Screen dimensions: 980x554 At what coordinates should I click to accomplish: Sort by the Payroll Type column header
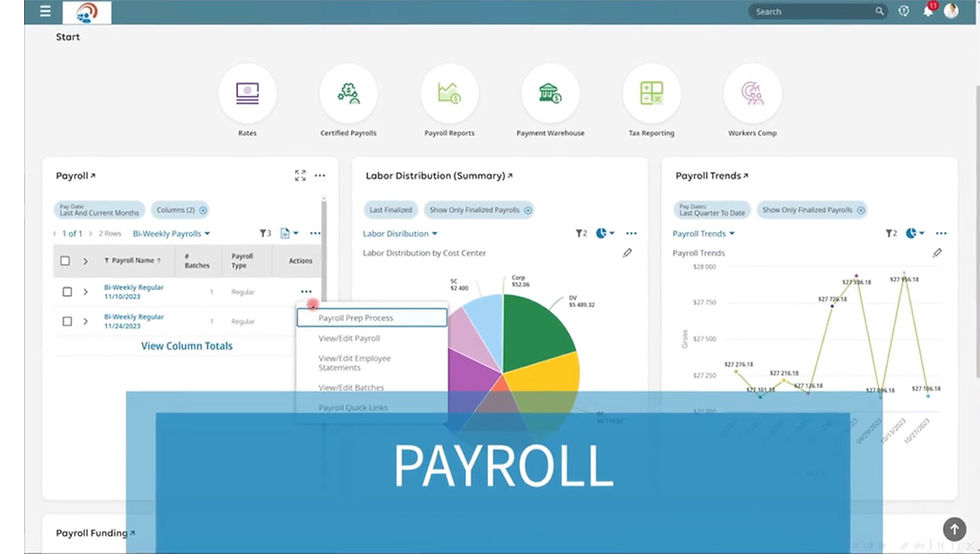pyautogui.click(x=242, y=261)
